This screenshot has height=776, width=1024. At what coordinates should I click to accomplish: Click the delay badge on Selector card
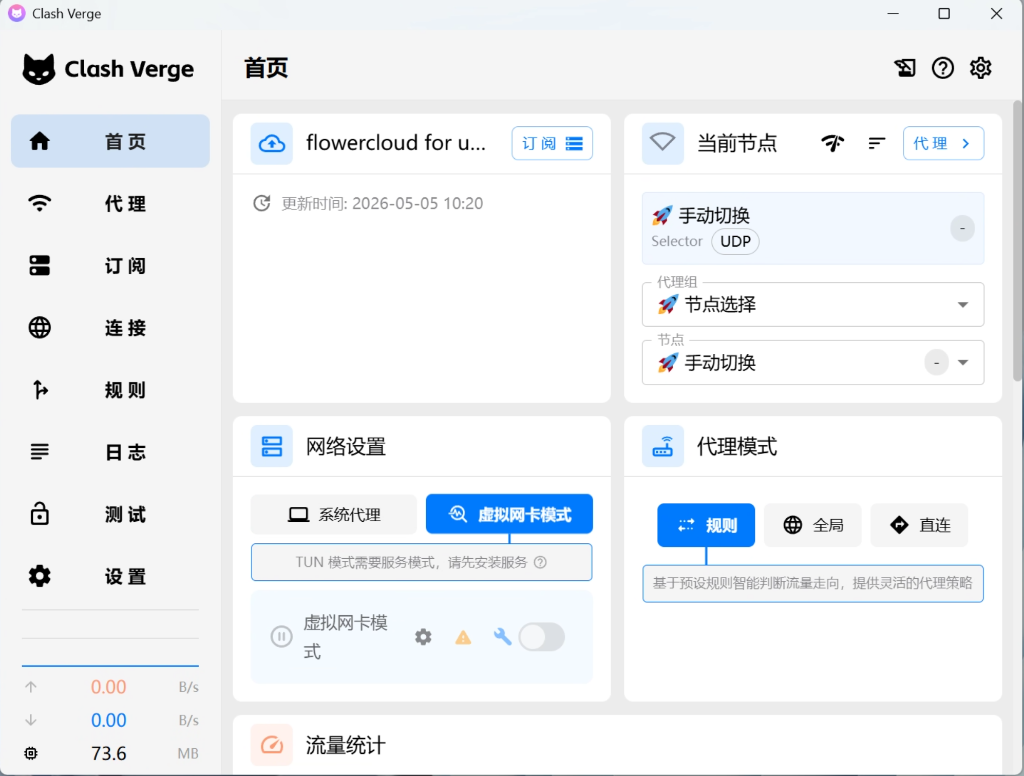[x=962, y=229]
